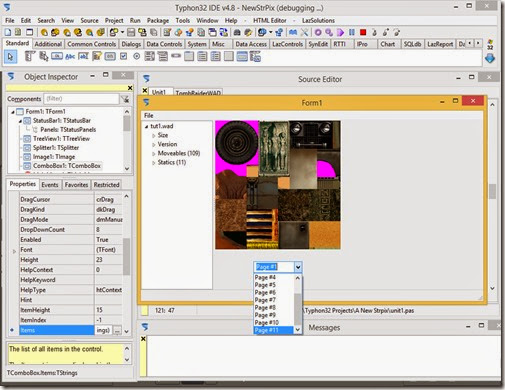
Task: Select ComboBox1: TComboBox in component tree
Action: (x=67, y=166)
